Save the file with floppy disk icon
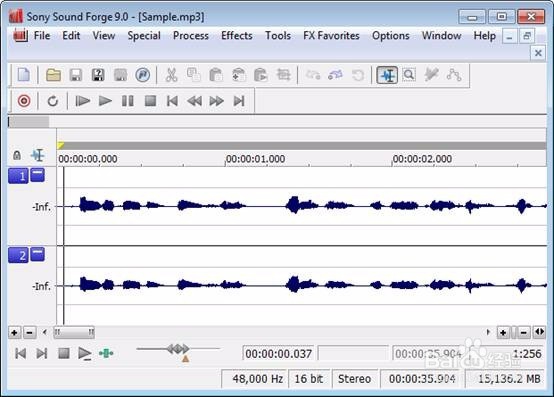This screenshot has height=397, width=554. tap(76, 75)
